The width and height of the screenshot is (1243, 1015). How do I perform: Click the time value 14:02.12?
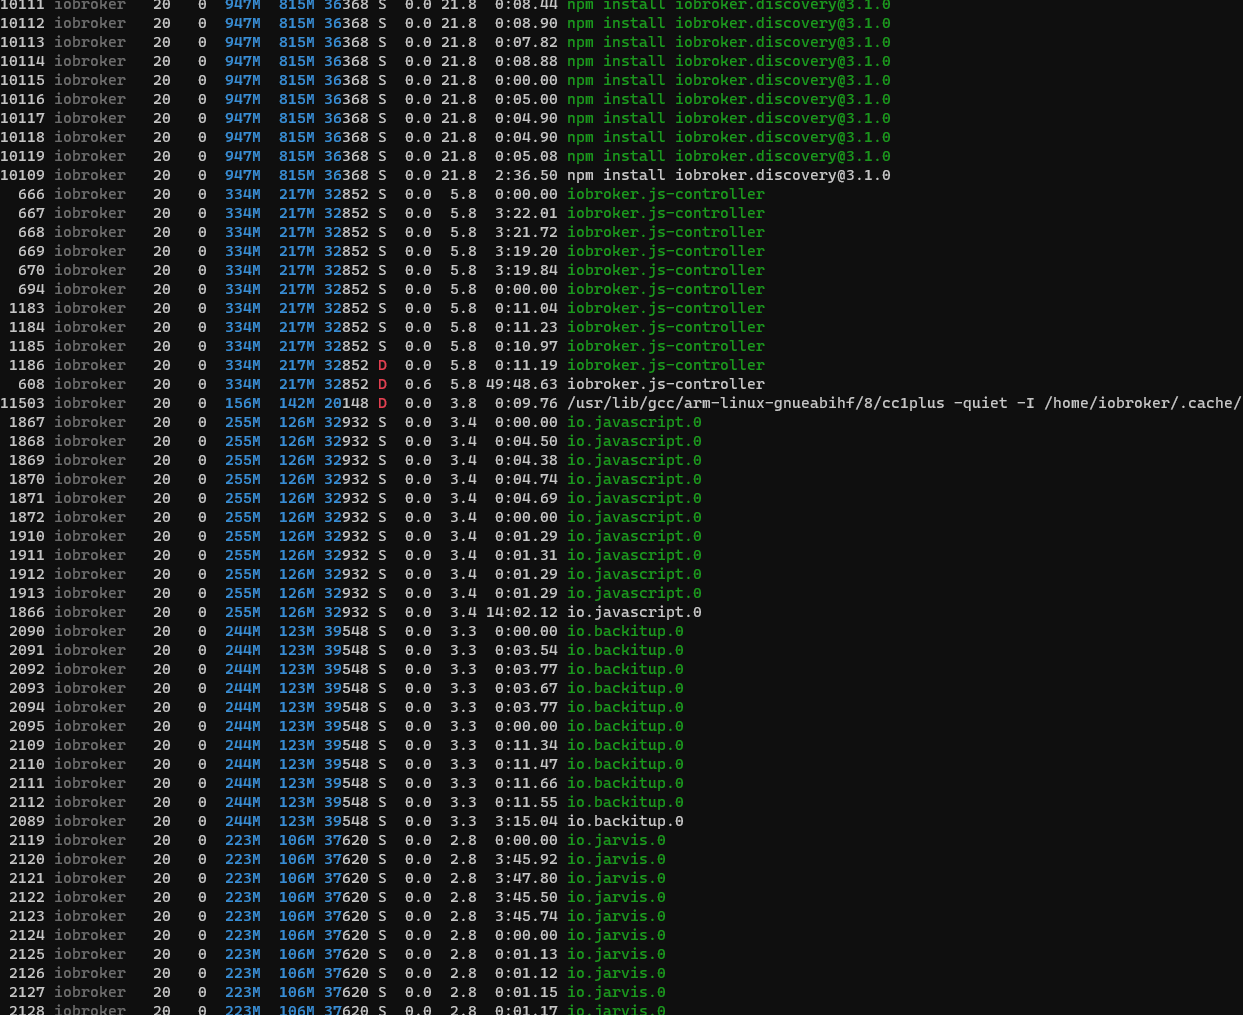[522, 612]
